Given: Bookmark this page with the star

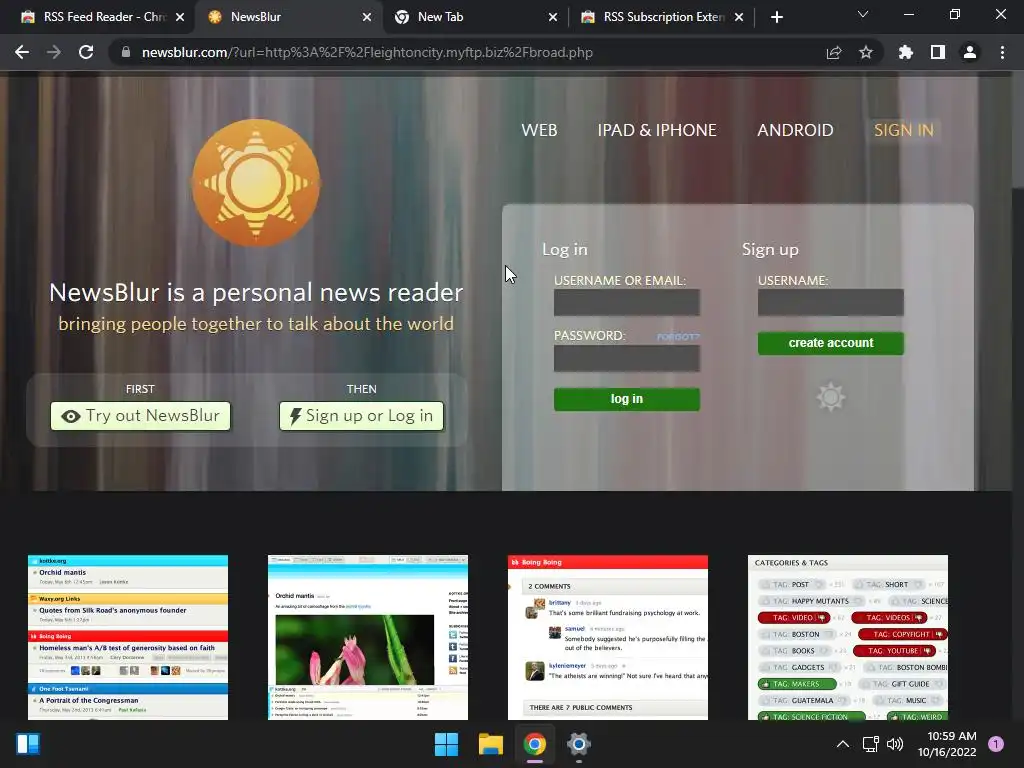Looking at the screenshot, I should pos(866,52).
